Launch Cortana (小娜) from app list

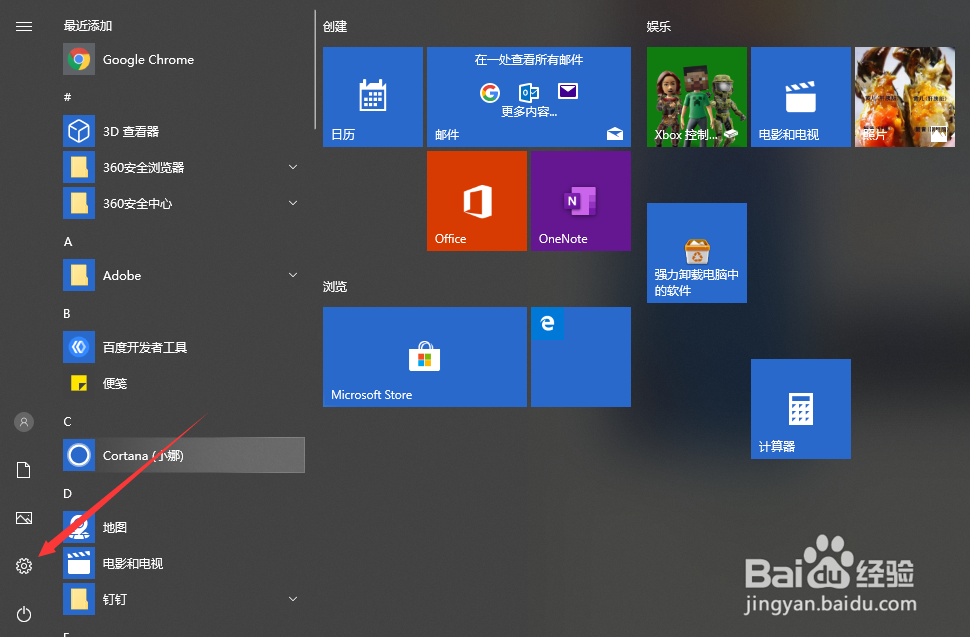[184, 455]
